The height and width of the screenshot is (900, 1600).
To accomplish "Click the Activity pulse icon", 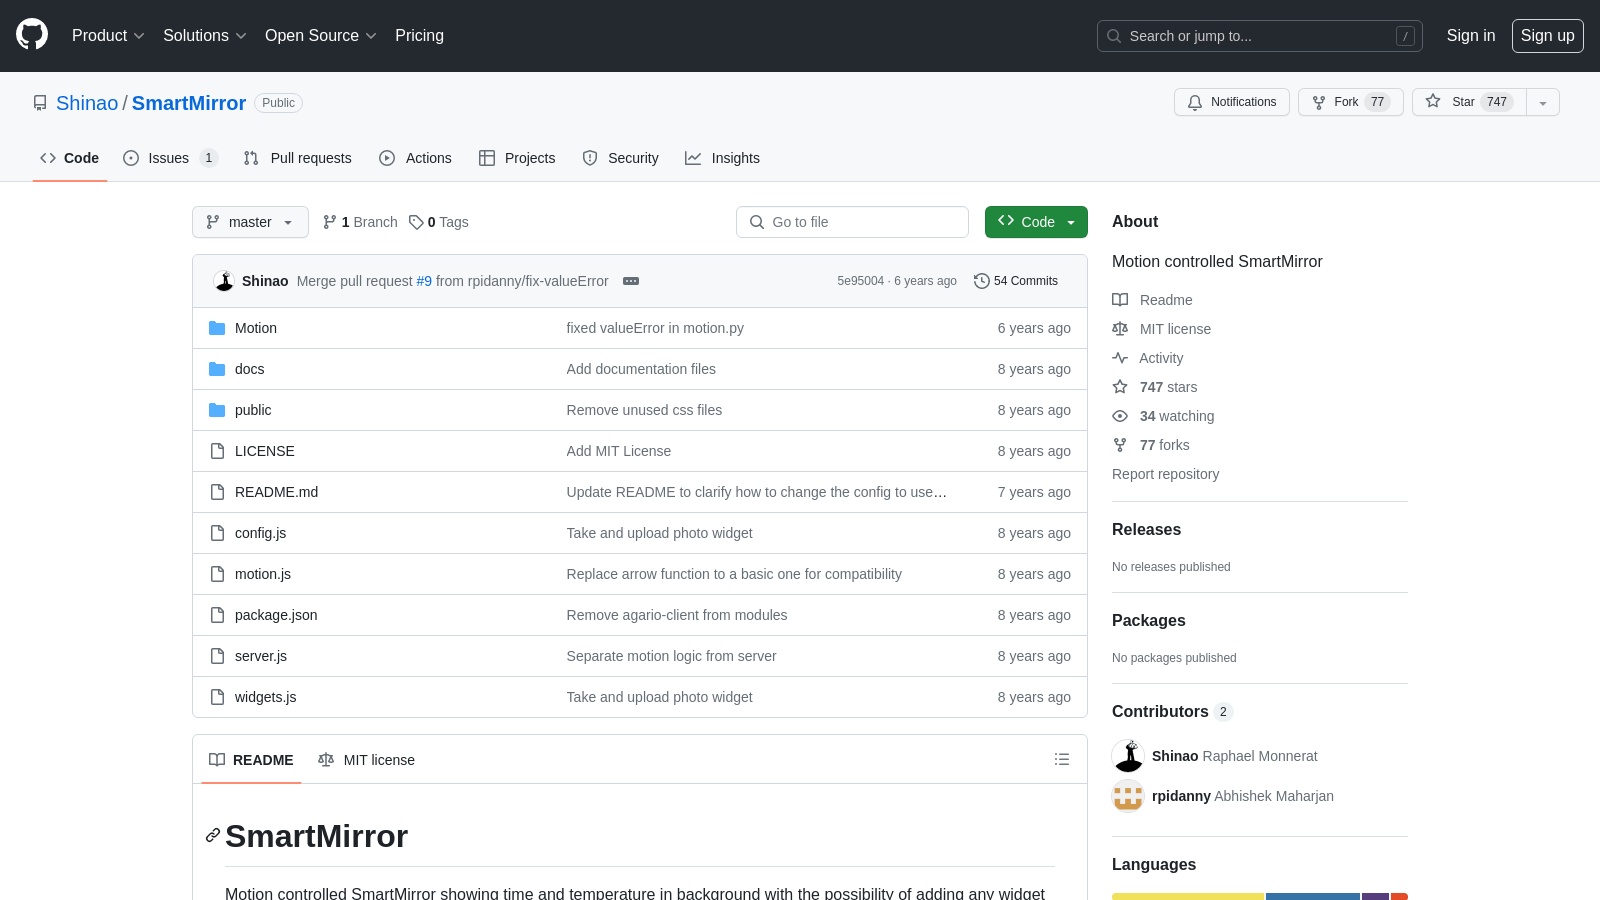I will [1120, 358].
